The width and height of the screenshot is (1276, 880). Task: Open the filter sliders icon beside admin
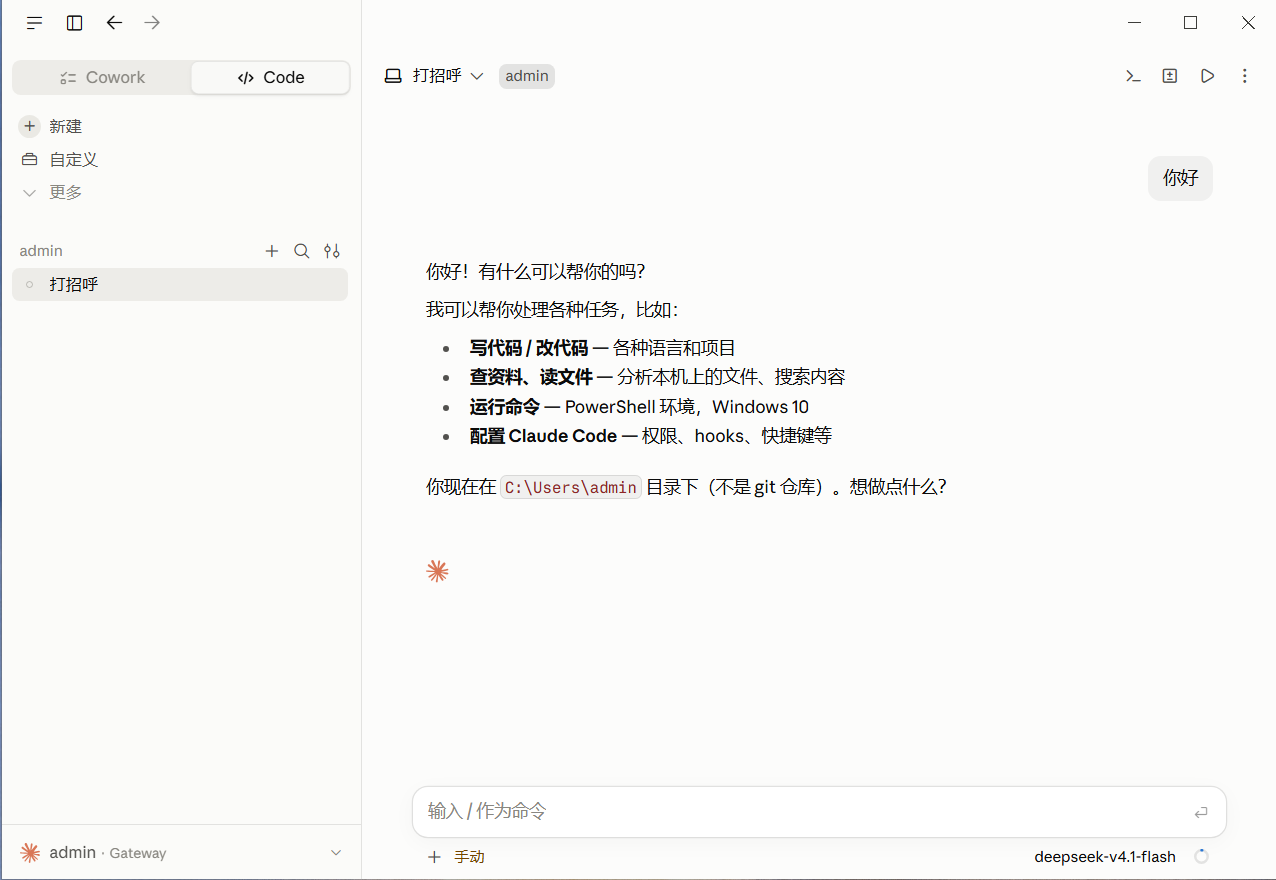click(x=332, y=251)
